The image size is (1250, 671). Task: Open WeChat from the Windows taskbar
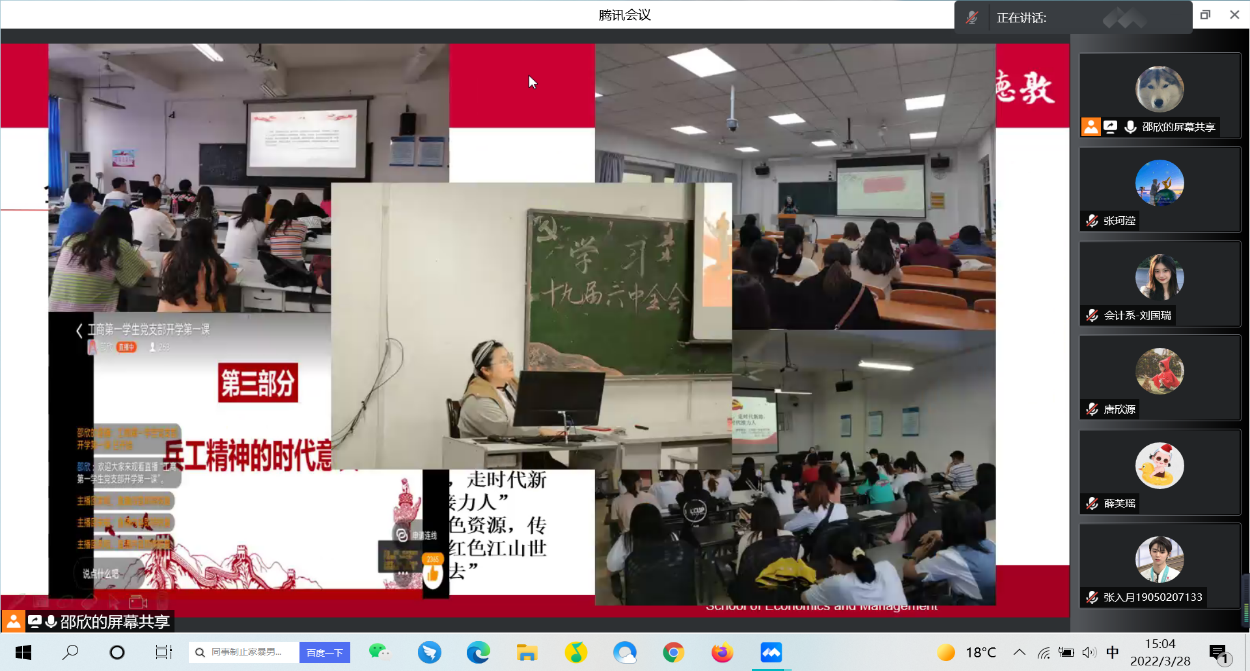coord(379,653)
